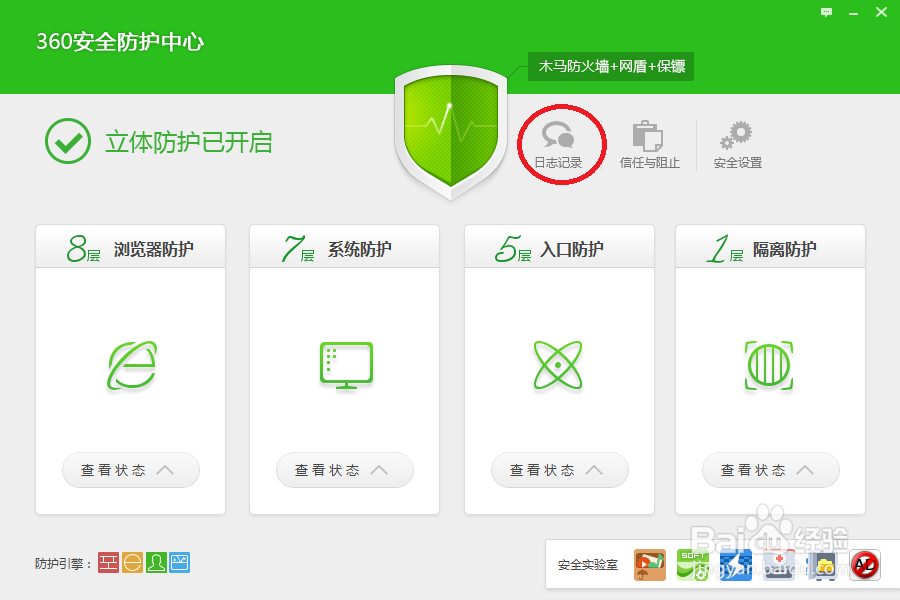The image size is (900, 600).
Task: Open the blue lightning lab tool icon
Action: coord(736,565)
